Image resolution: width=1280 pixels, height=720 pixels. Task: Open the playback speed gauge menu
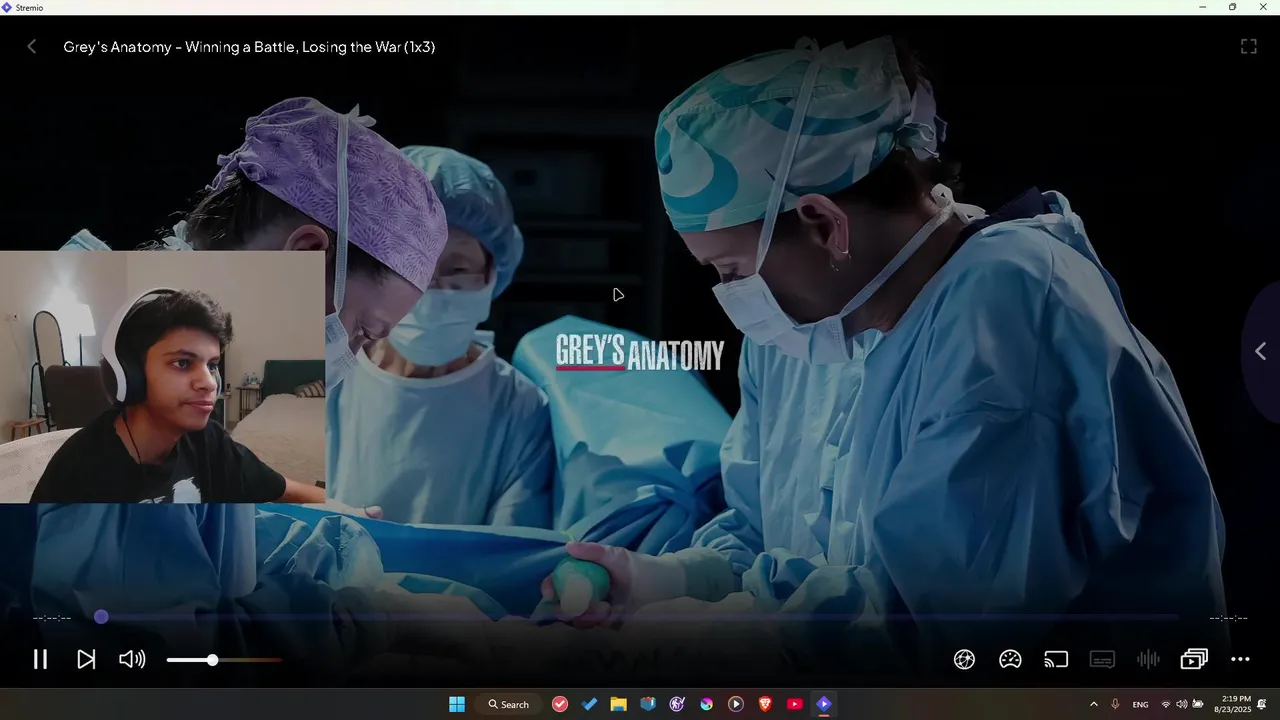tap(1010, 659)
